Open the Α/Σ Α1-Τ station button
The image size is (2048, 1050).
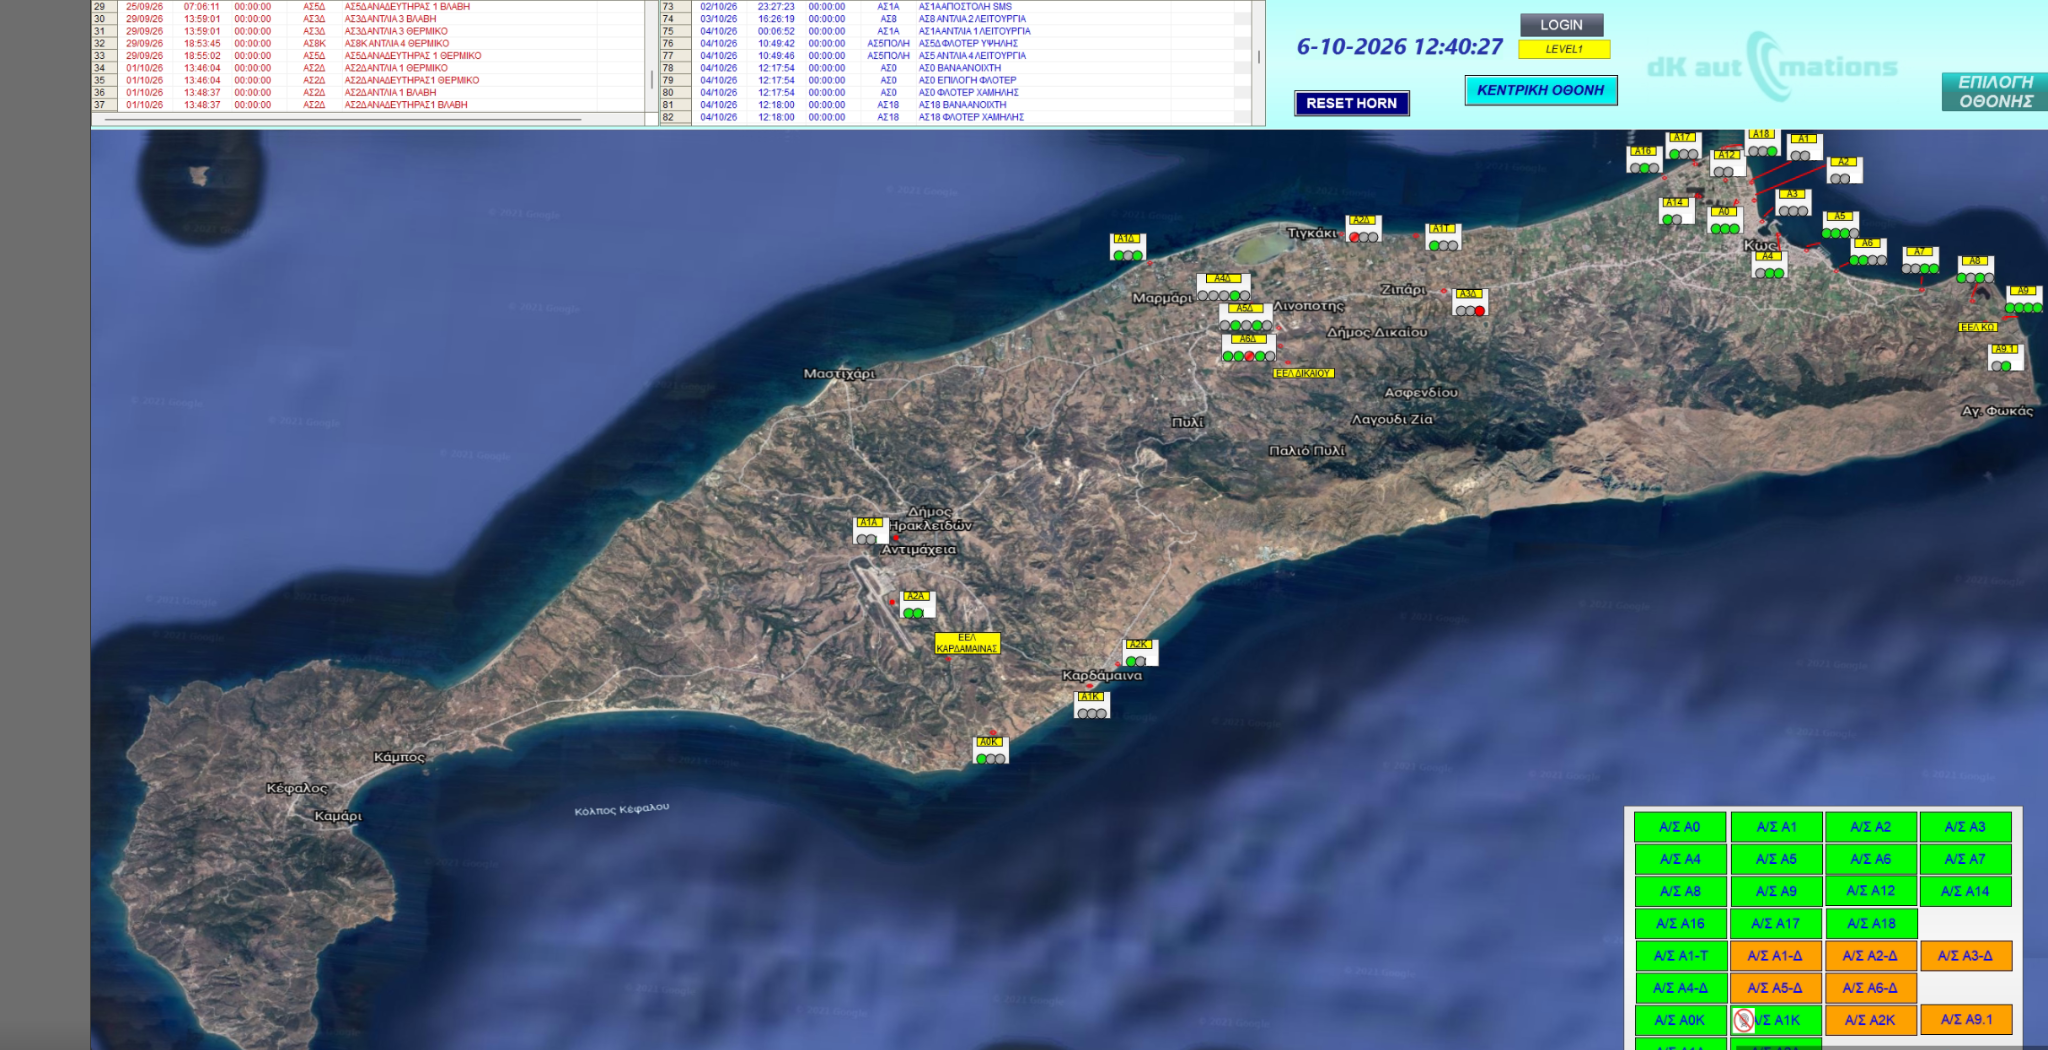click(x=1681, y=955)
